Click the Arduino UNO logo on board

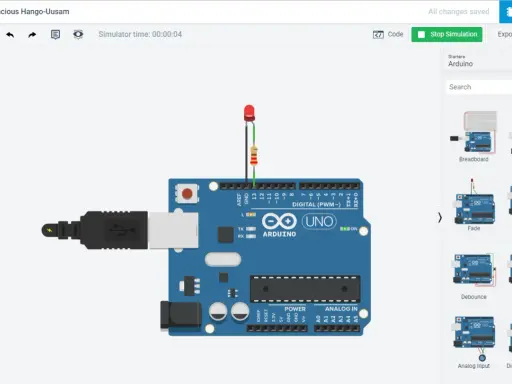pyautogui.click(x=299, y=225)
